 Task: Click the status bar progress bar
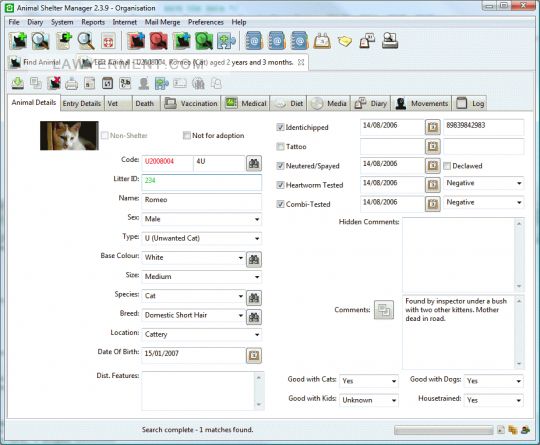tap(444, 430)
